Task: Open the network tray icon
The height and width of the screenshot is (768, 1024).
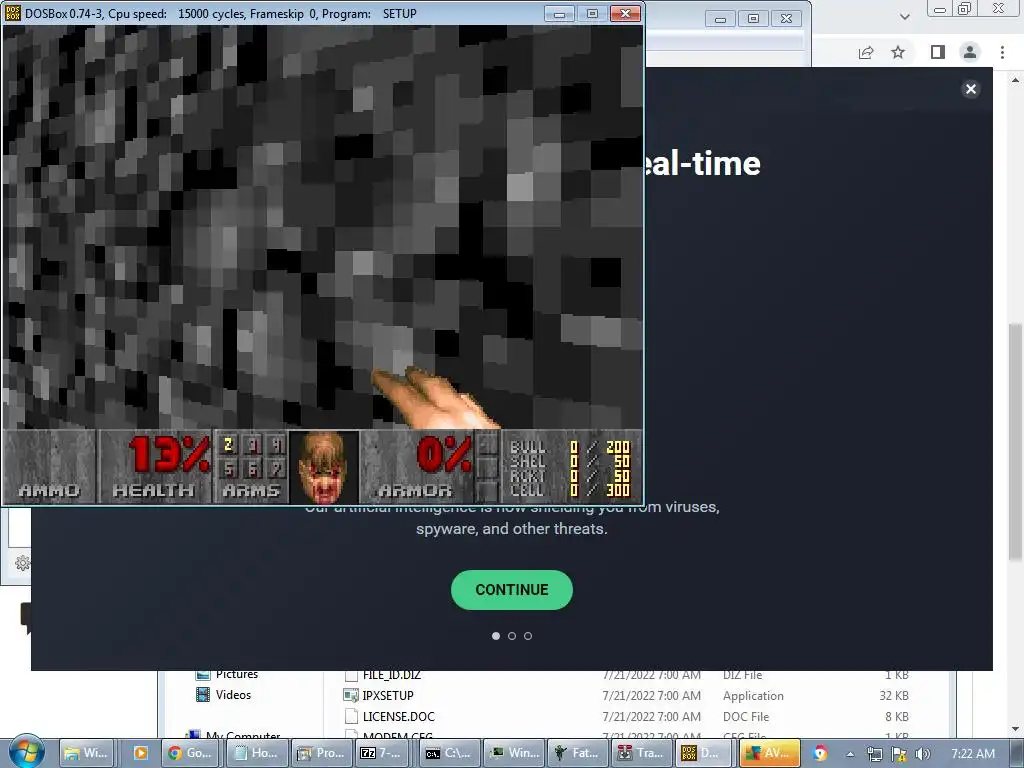Action: coord(874,754)
